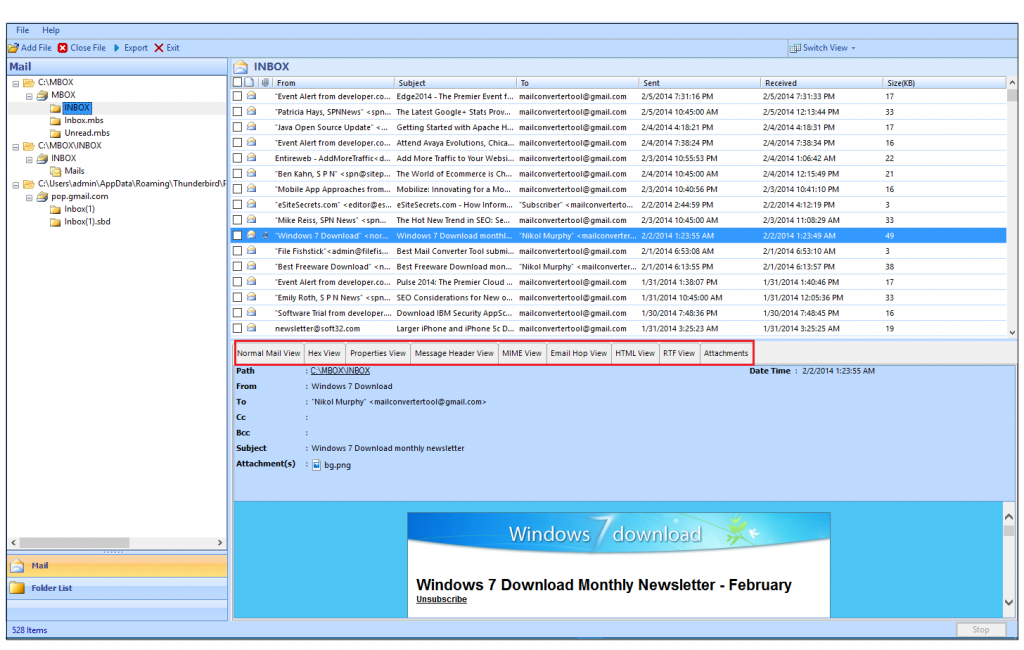Select the highlighted INBOX tree folder
The image size is (1024, 650).
click(x=77, y=108)
